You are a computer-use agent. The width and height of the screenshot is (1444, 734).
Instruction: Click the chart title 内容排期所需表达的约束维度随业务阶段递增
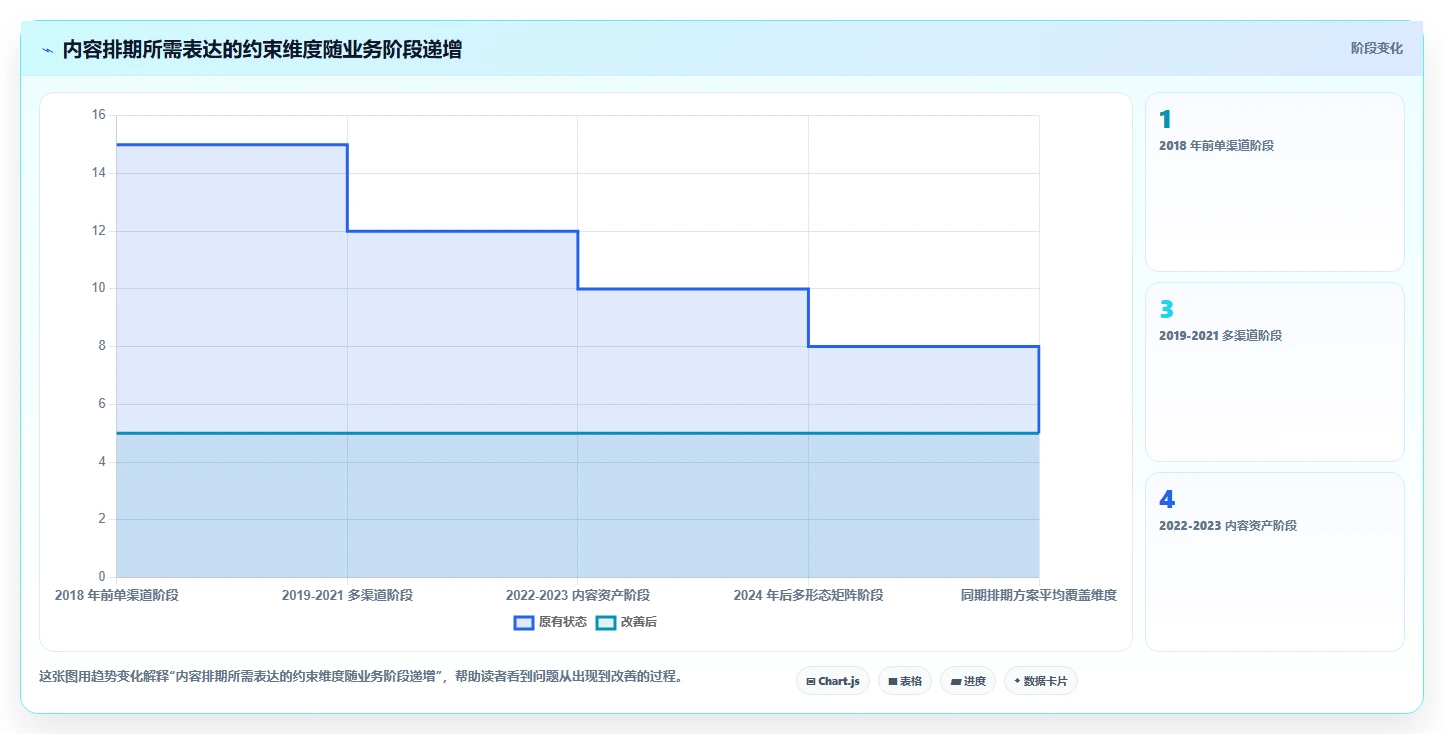click(x=262, y=50)
